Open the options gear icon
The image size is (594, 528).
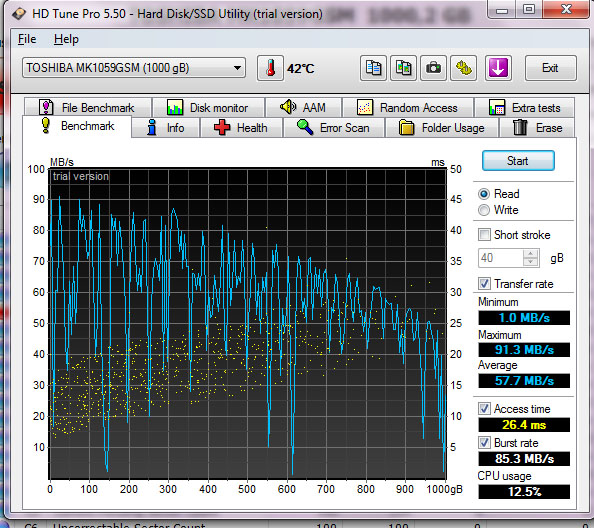pyautogui.click(x=463, y=68)
